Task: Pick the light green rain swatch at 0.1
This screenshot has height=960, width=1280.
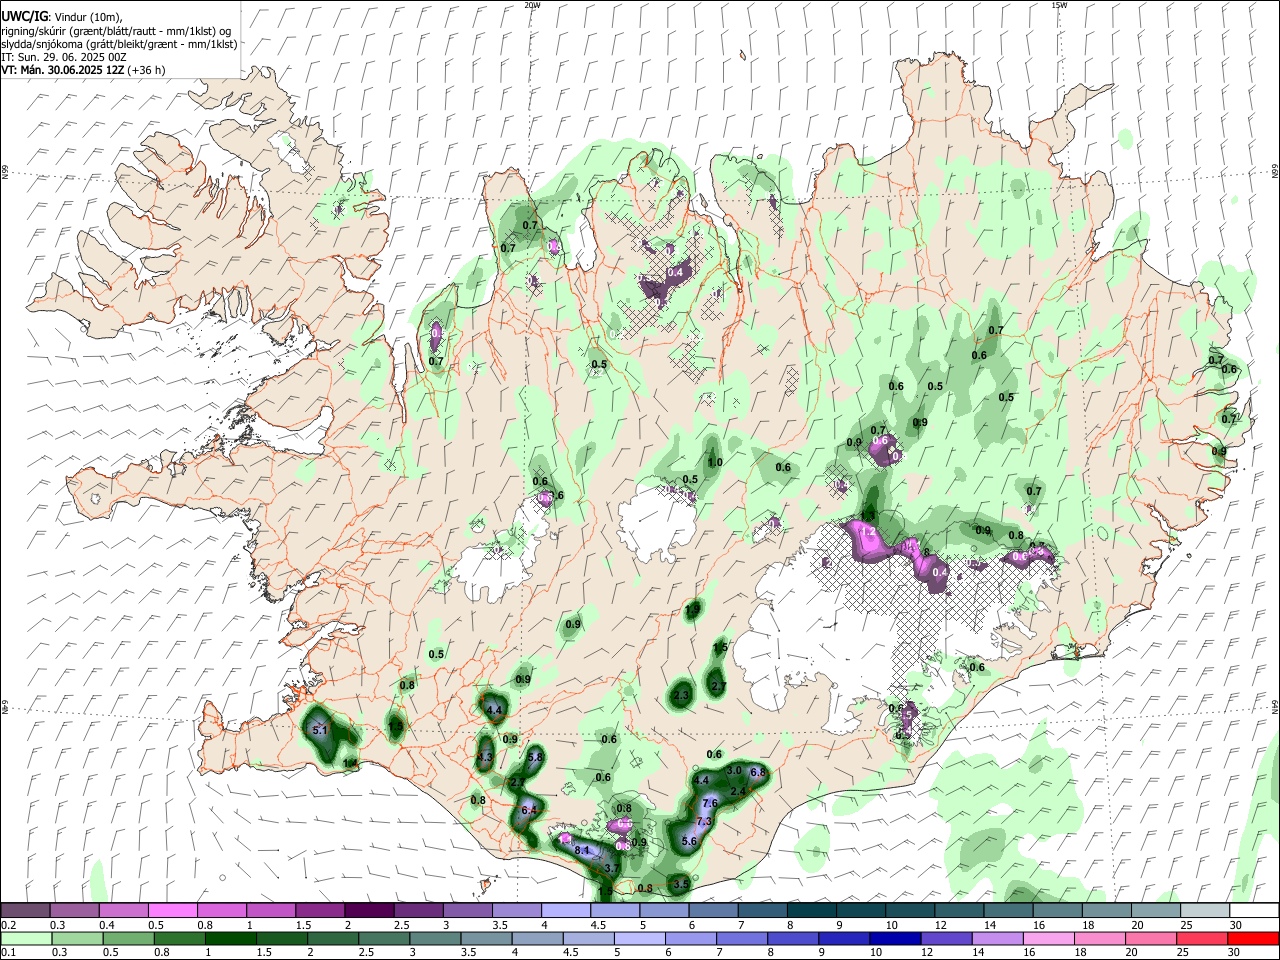Action: click(x=25, y=938)
